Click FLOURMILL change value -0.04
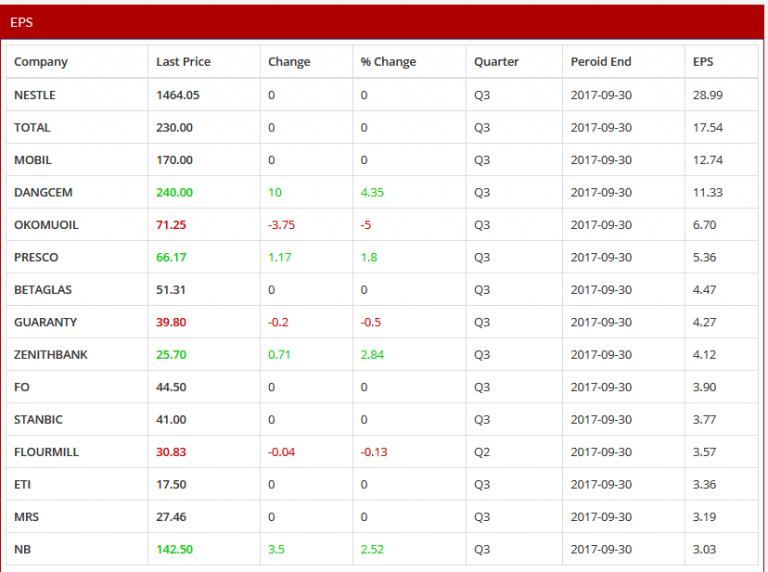The image size is (768, 572). click(x=281, y=452)
